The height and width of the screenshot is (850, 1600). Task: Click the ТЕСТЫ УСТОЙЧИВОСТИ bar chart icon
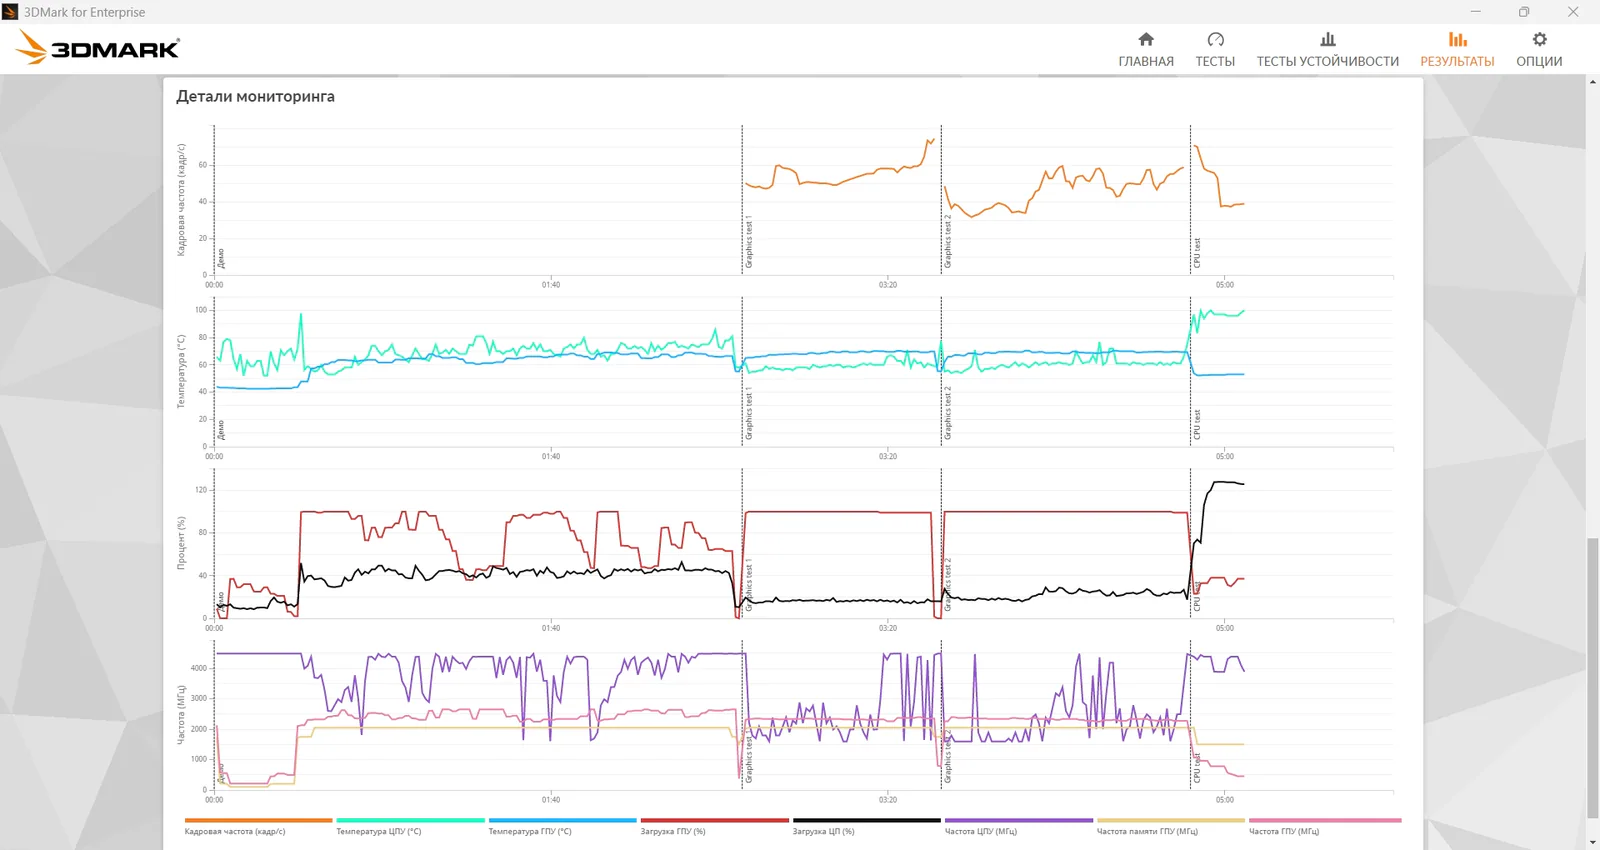1327,39
